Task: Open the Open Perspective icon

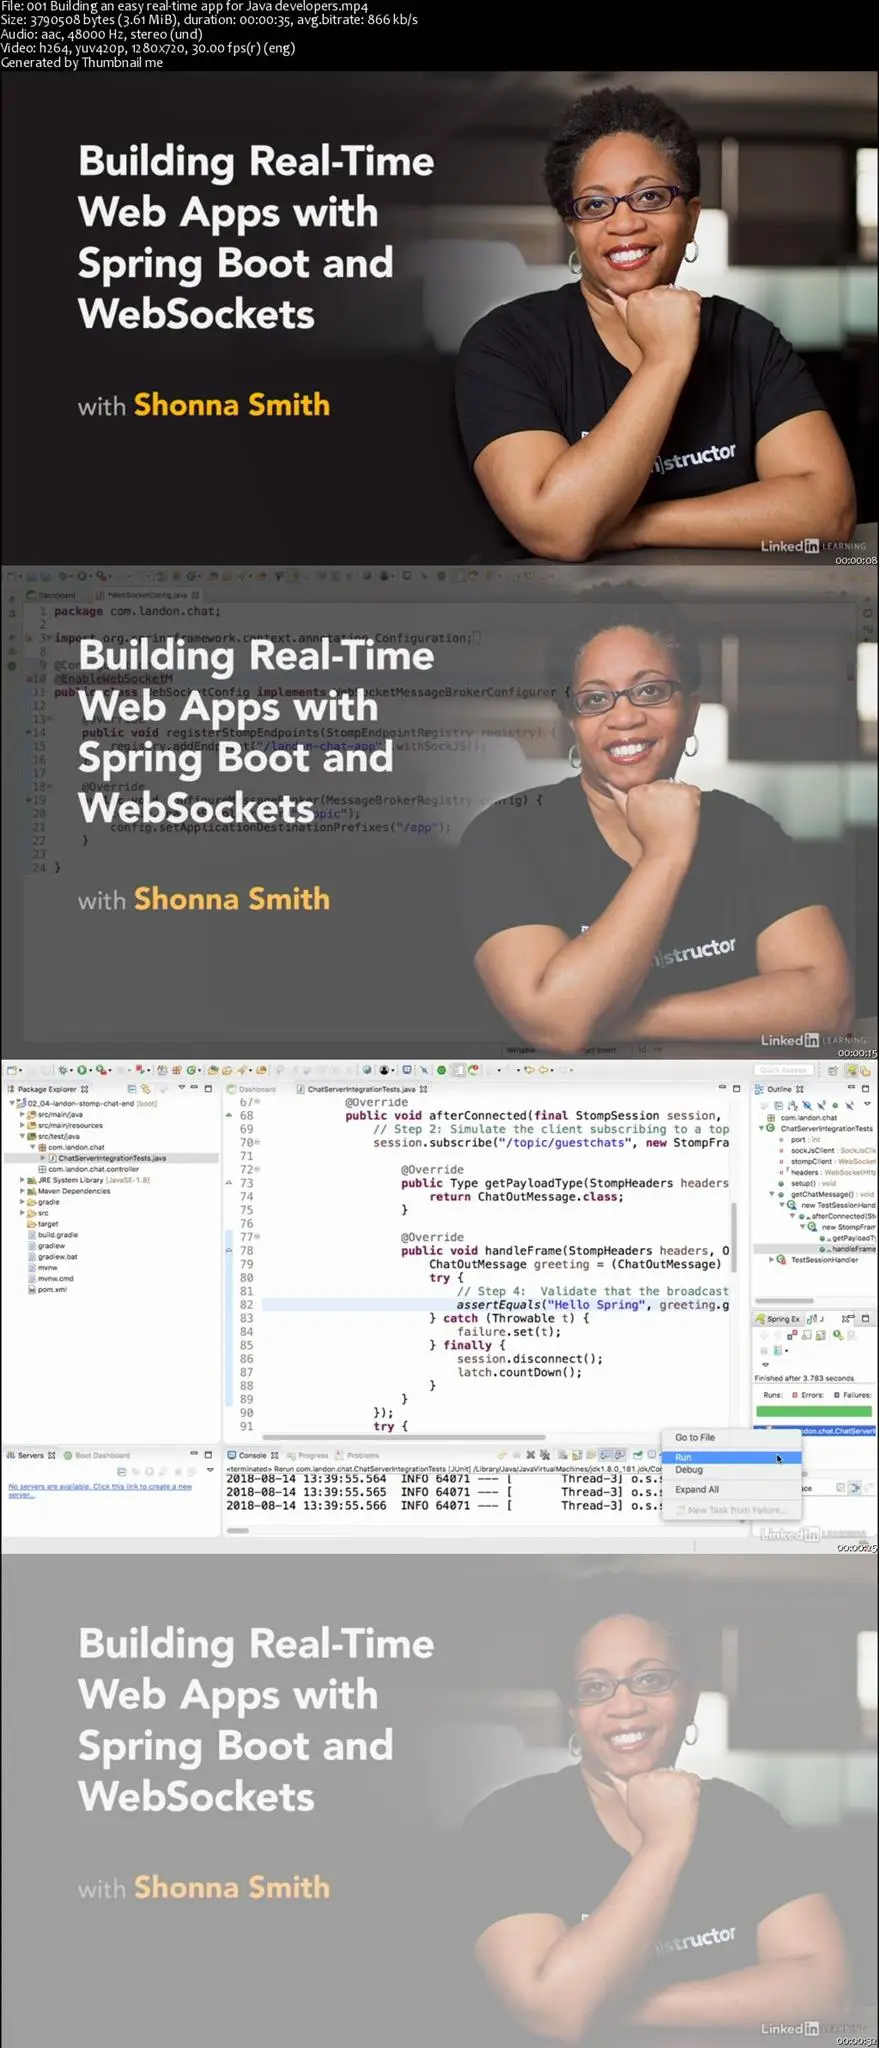Action: coord(832,1070)
